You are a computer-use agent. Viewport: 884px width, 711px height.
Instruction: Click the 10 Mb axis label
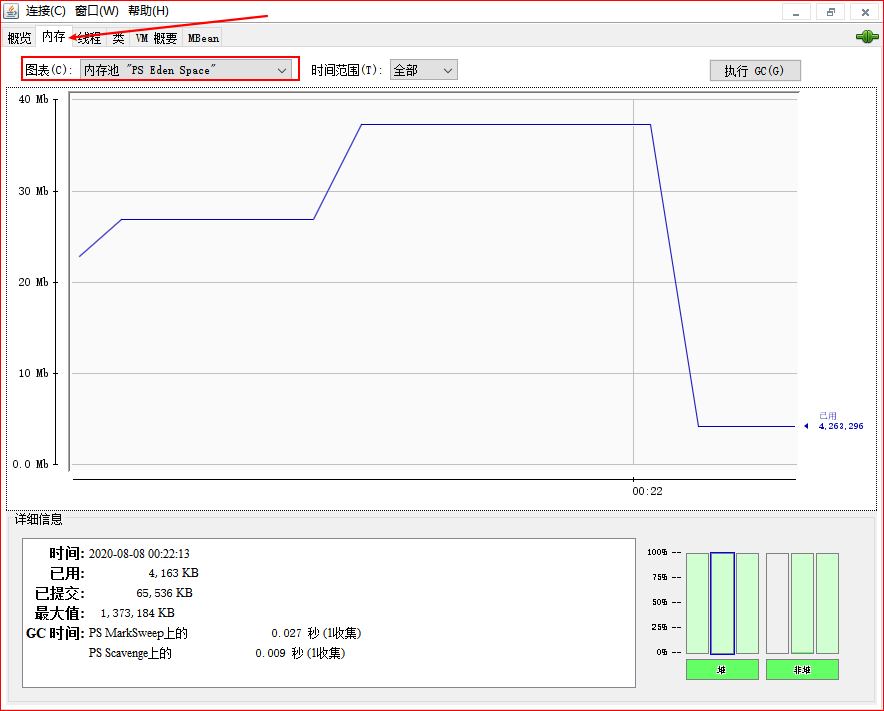(33, 373)
